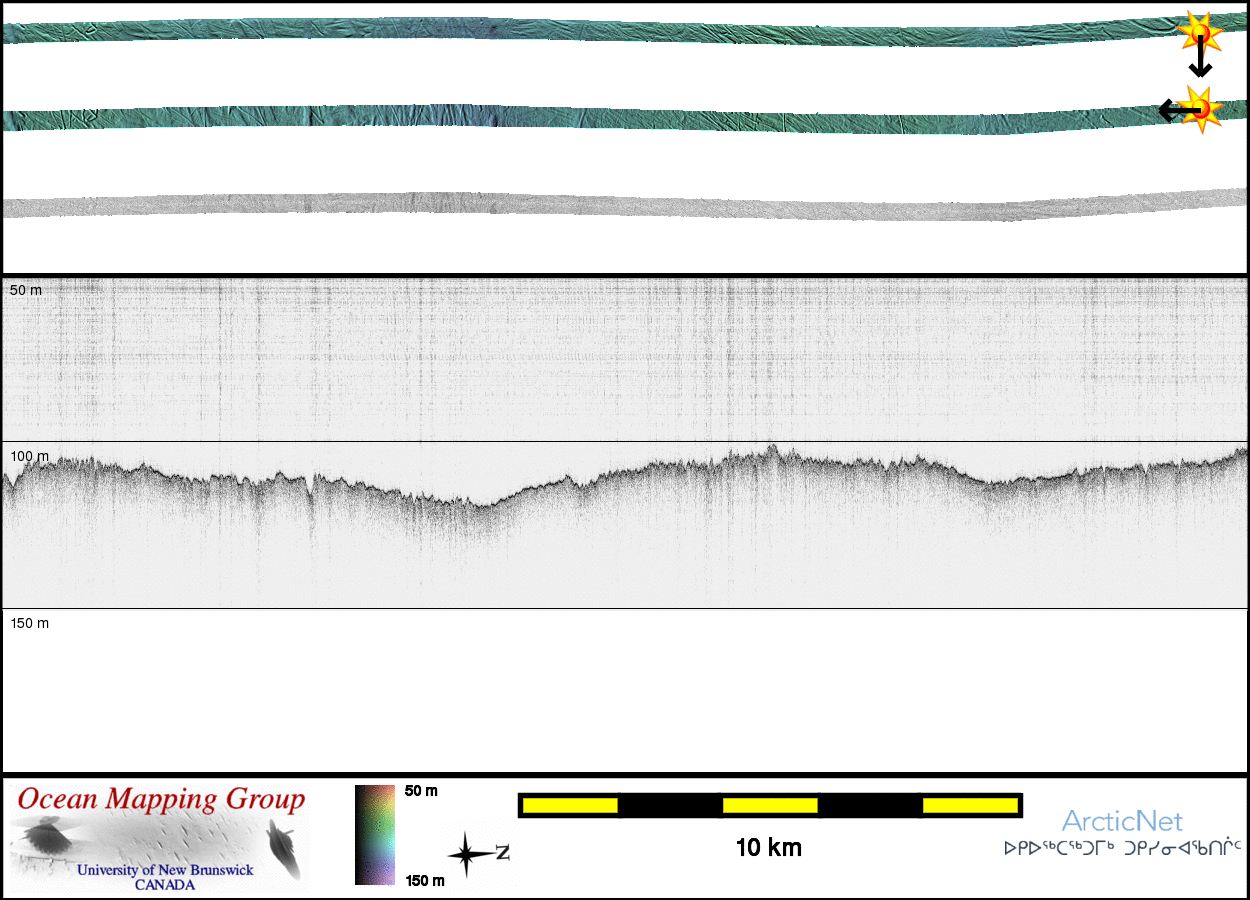Click the first yellow scale bar segment

tap(569, 805)
